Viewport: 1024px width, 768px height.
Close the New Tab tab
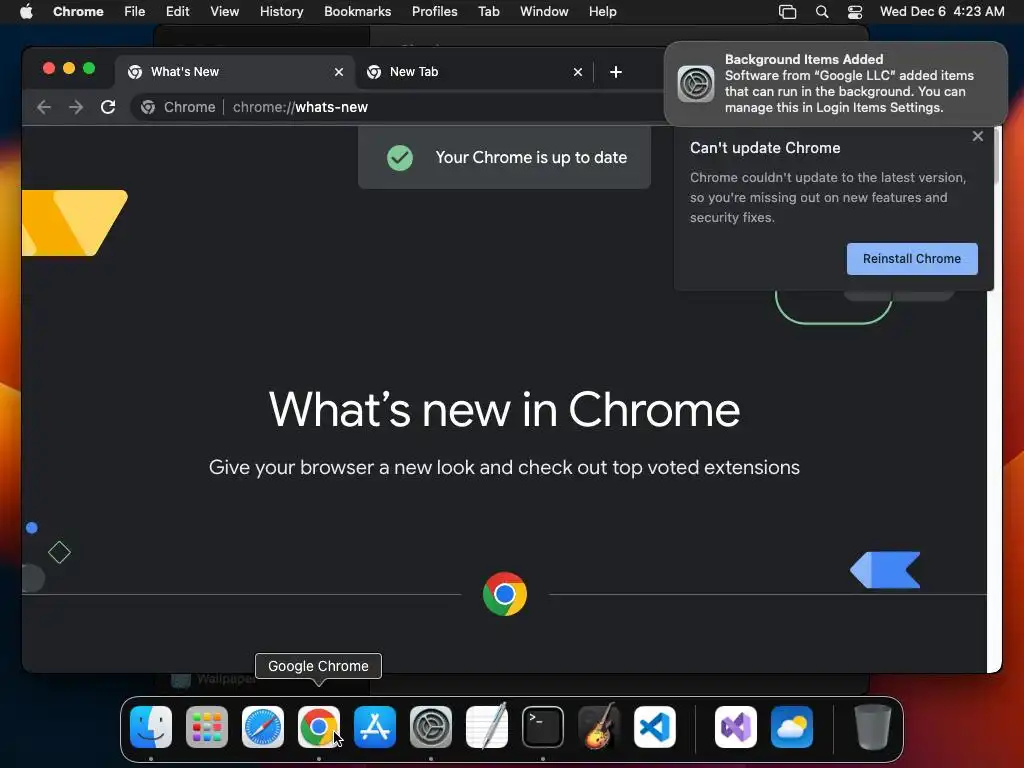(x=578, y=72)
